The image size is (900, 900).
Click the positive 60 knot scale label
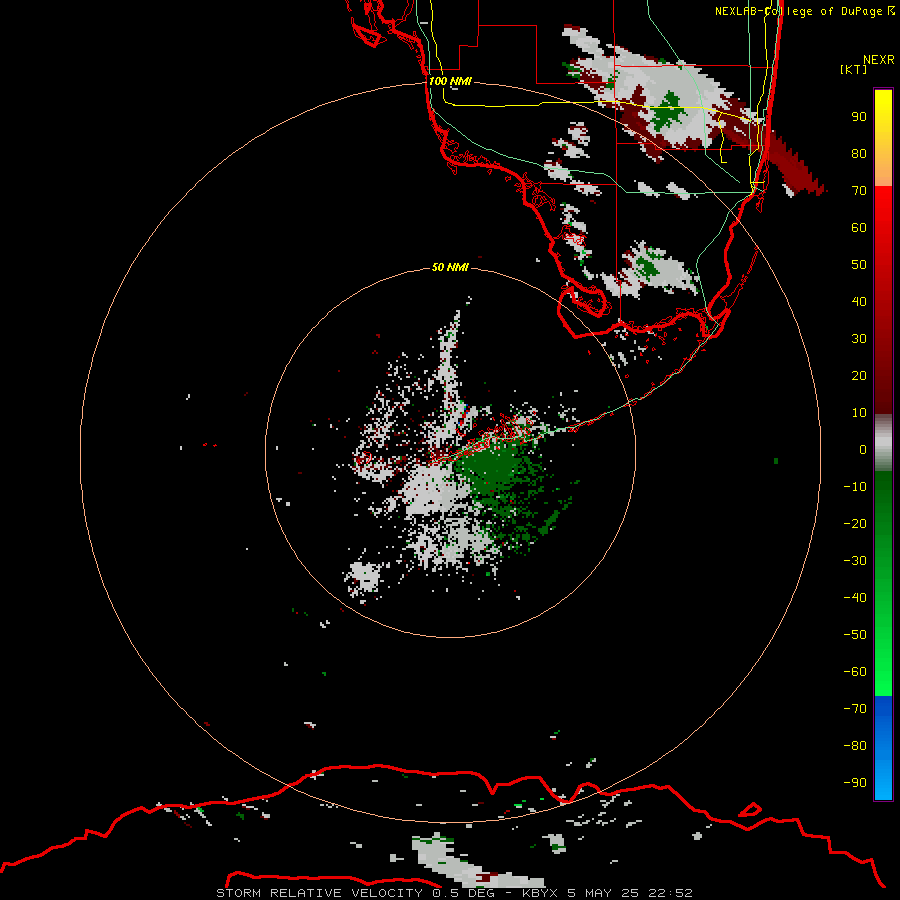(x=859, y=227)
